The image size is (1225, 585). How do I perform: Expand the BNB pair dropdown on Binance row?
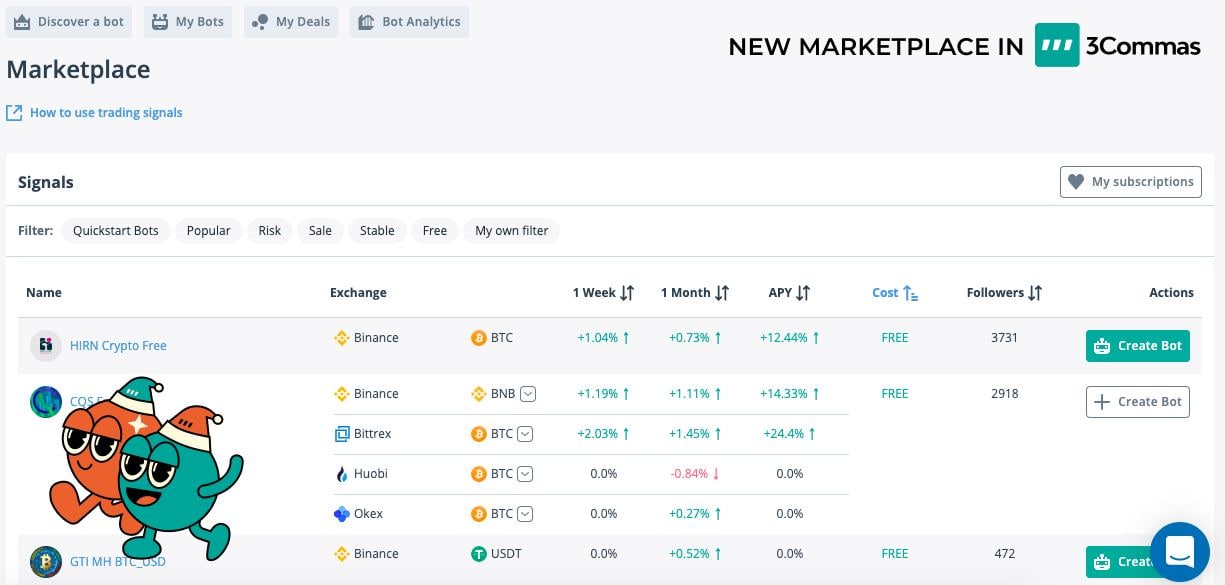point(528,394)
